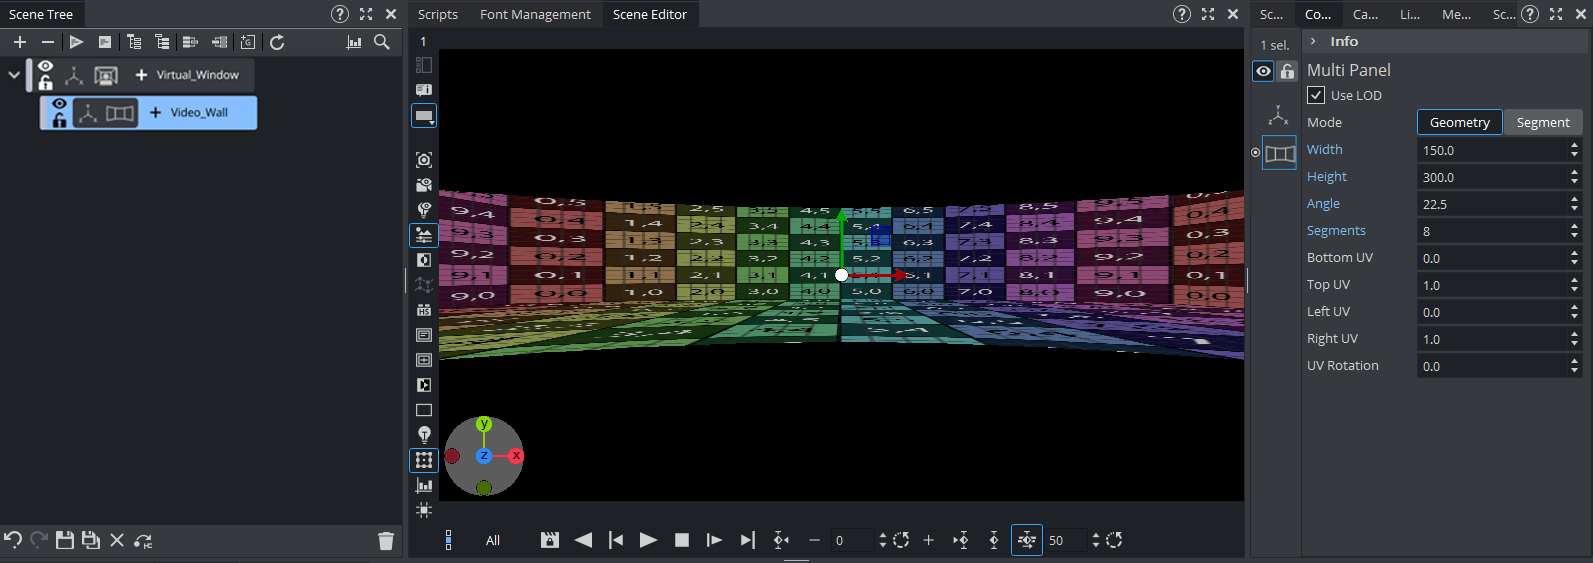This screenshot has width=1593, height=563.
Task: Click the search icon in Scene Tree
Action: 382,42
